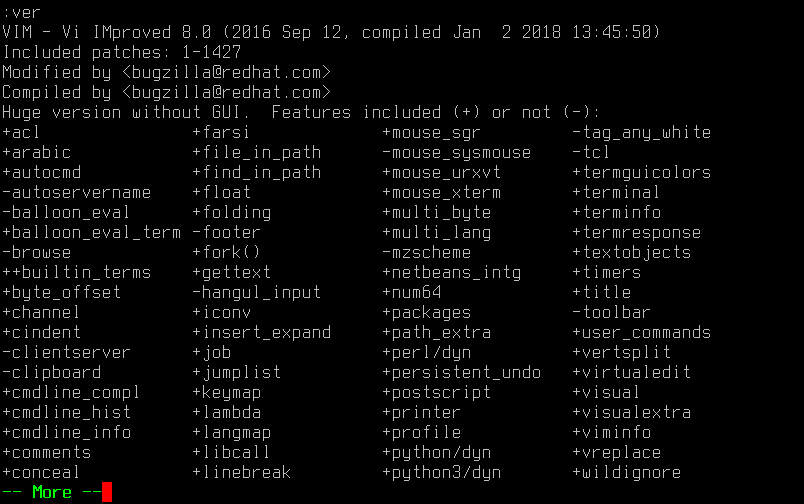Click the "-mouse_sysmouse" feature entry
This screenshot has height=504, width=804.
[x=456, y=152]
